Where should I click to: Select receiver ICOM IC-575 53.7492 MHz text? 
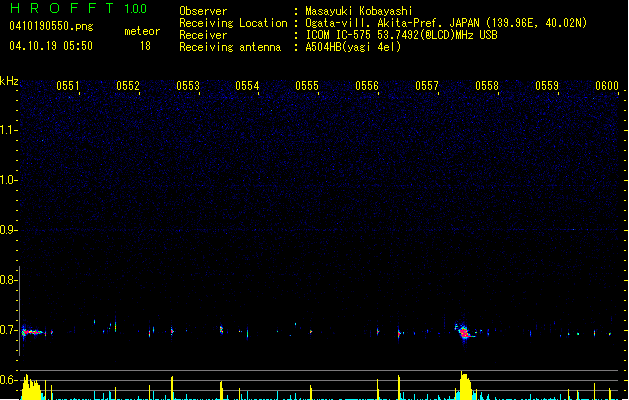[x=402, y=35]
